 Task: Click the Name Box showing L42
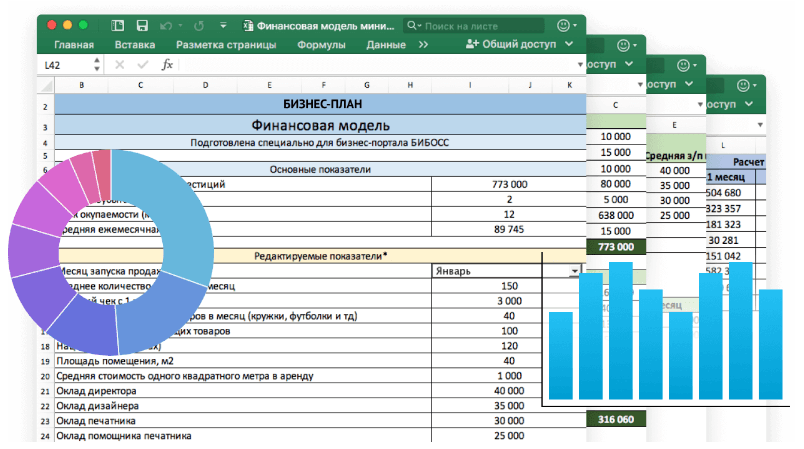(x=65, y=65)
